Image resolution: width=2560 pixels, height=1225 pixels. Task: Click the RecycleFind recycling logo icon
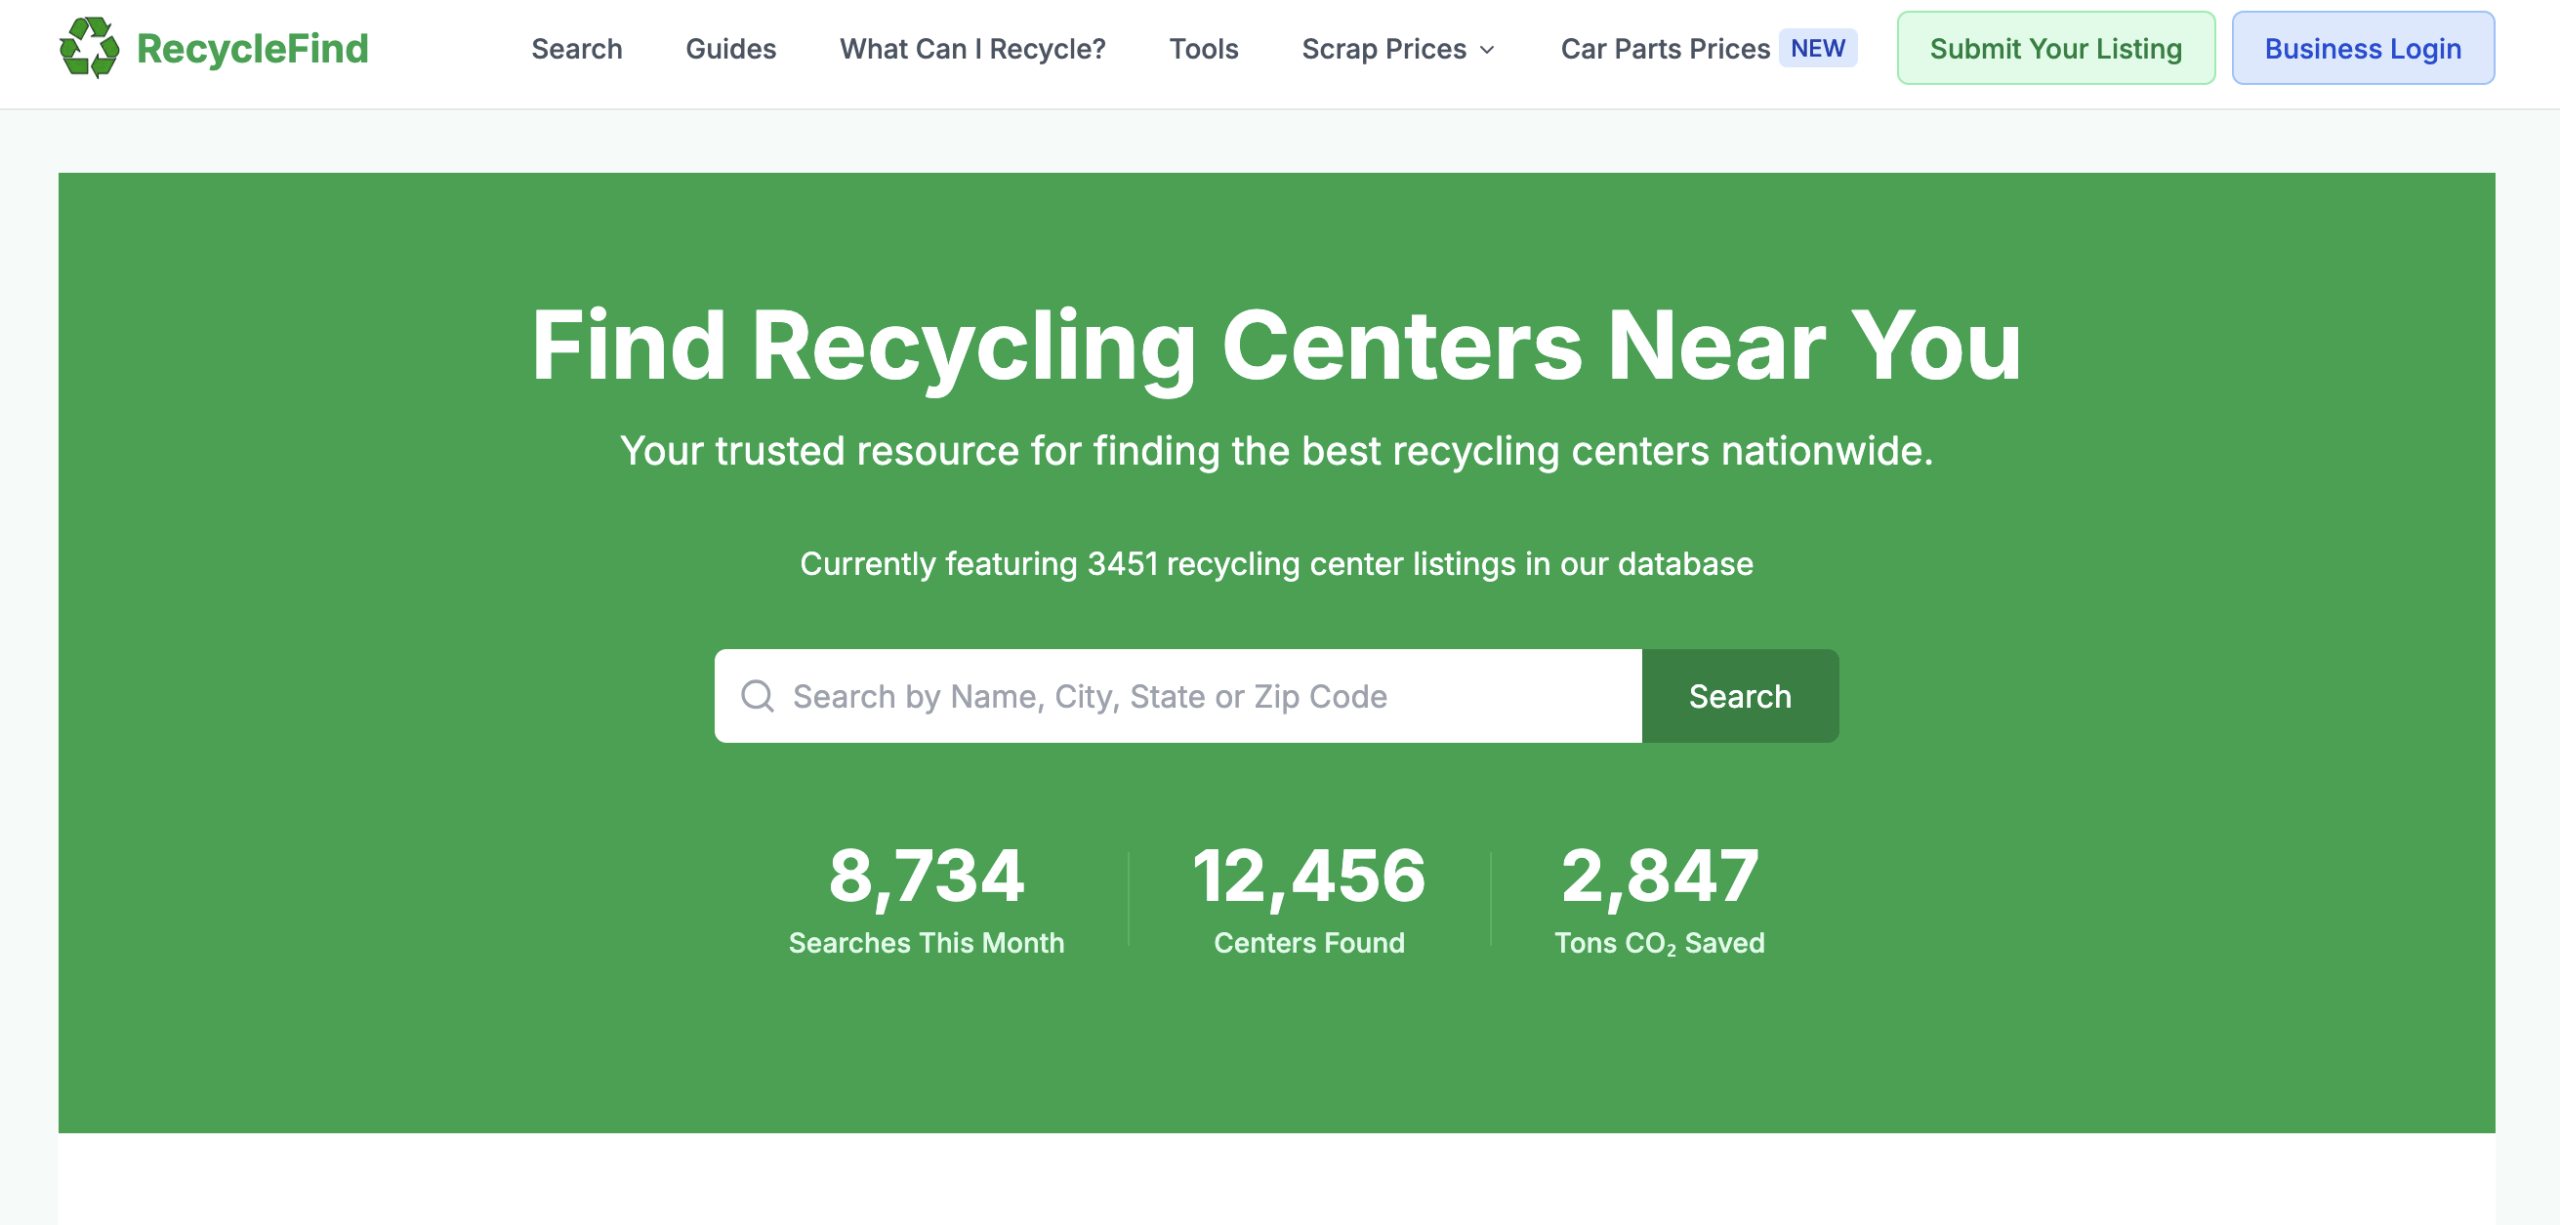pyautogui.click(x=89, y=48)
